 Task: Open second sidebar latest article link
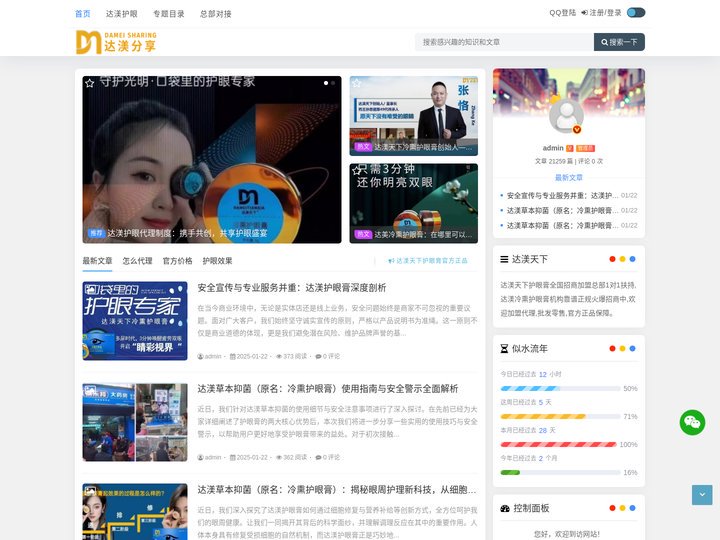pos(562,210)
